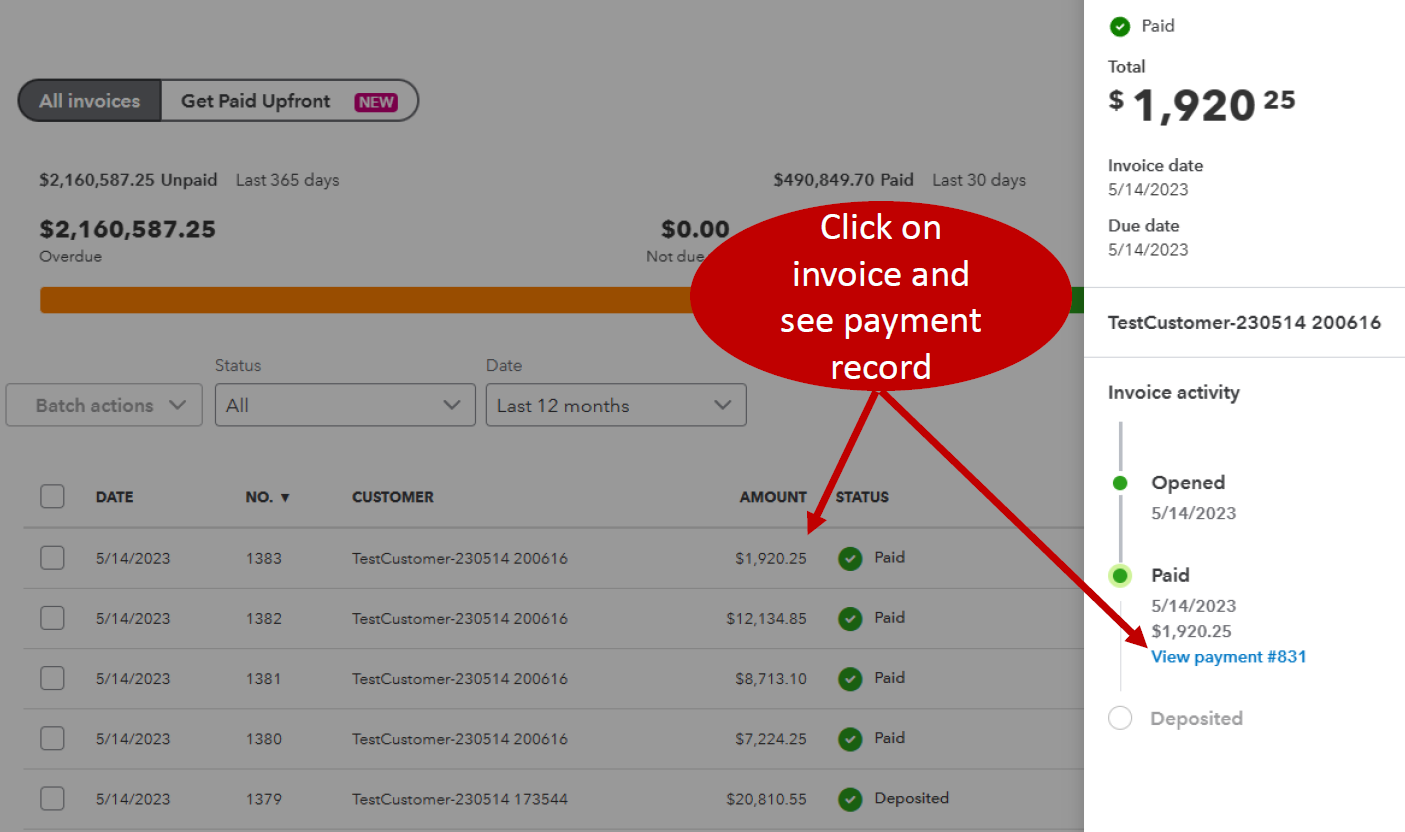The width and height of the screenshot is (1405, 832).
Task: Open the Batch actions dropdown
Action: pyautogui.click(x=104, y=405)
